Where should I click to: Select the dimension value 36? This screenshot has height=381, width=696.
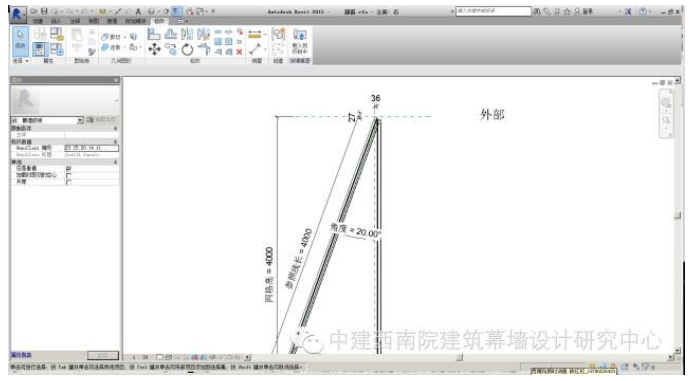[376, 98]
